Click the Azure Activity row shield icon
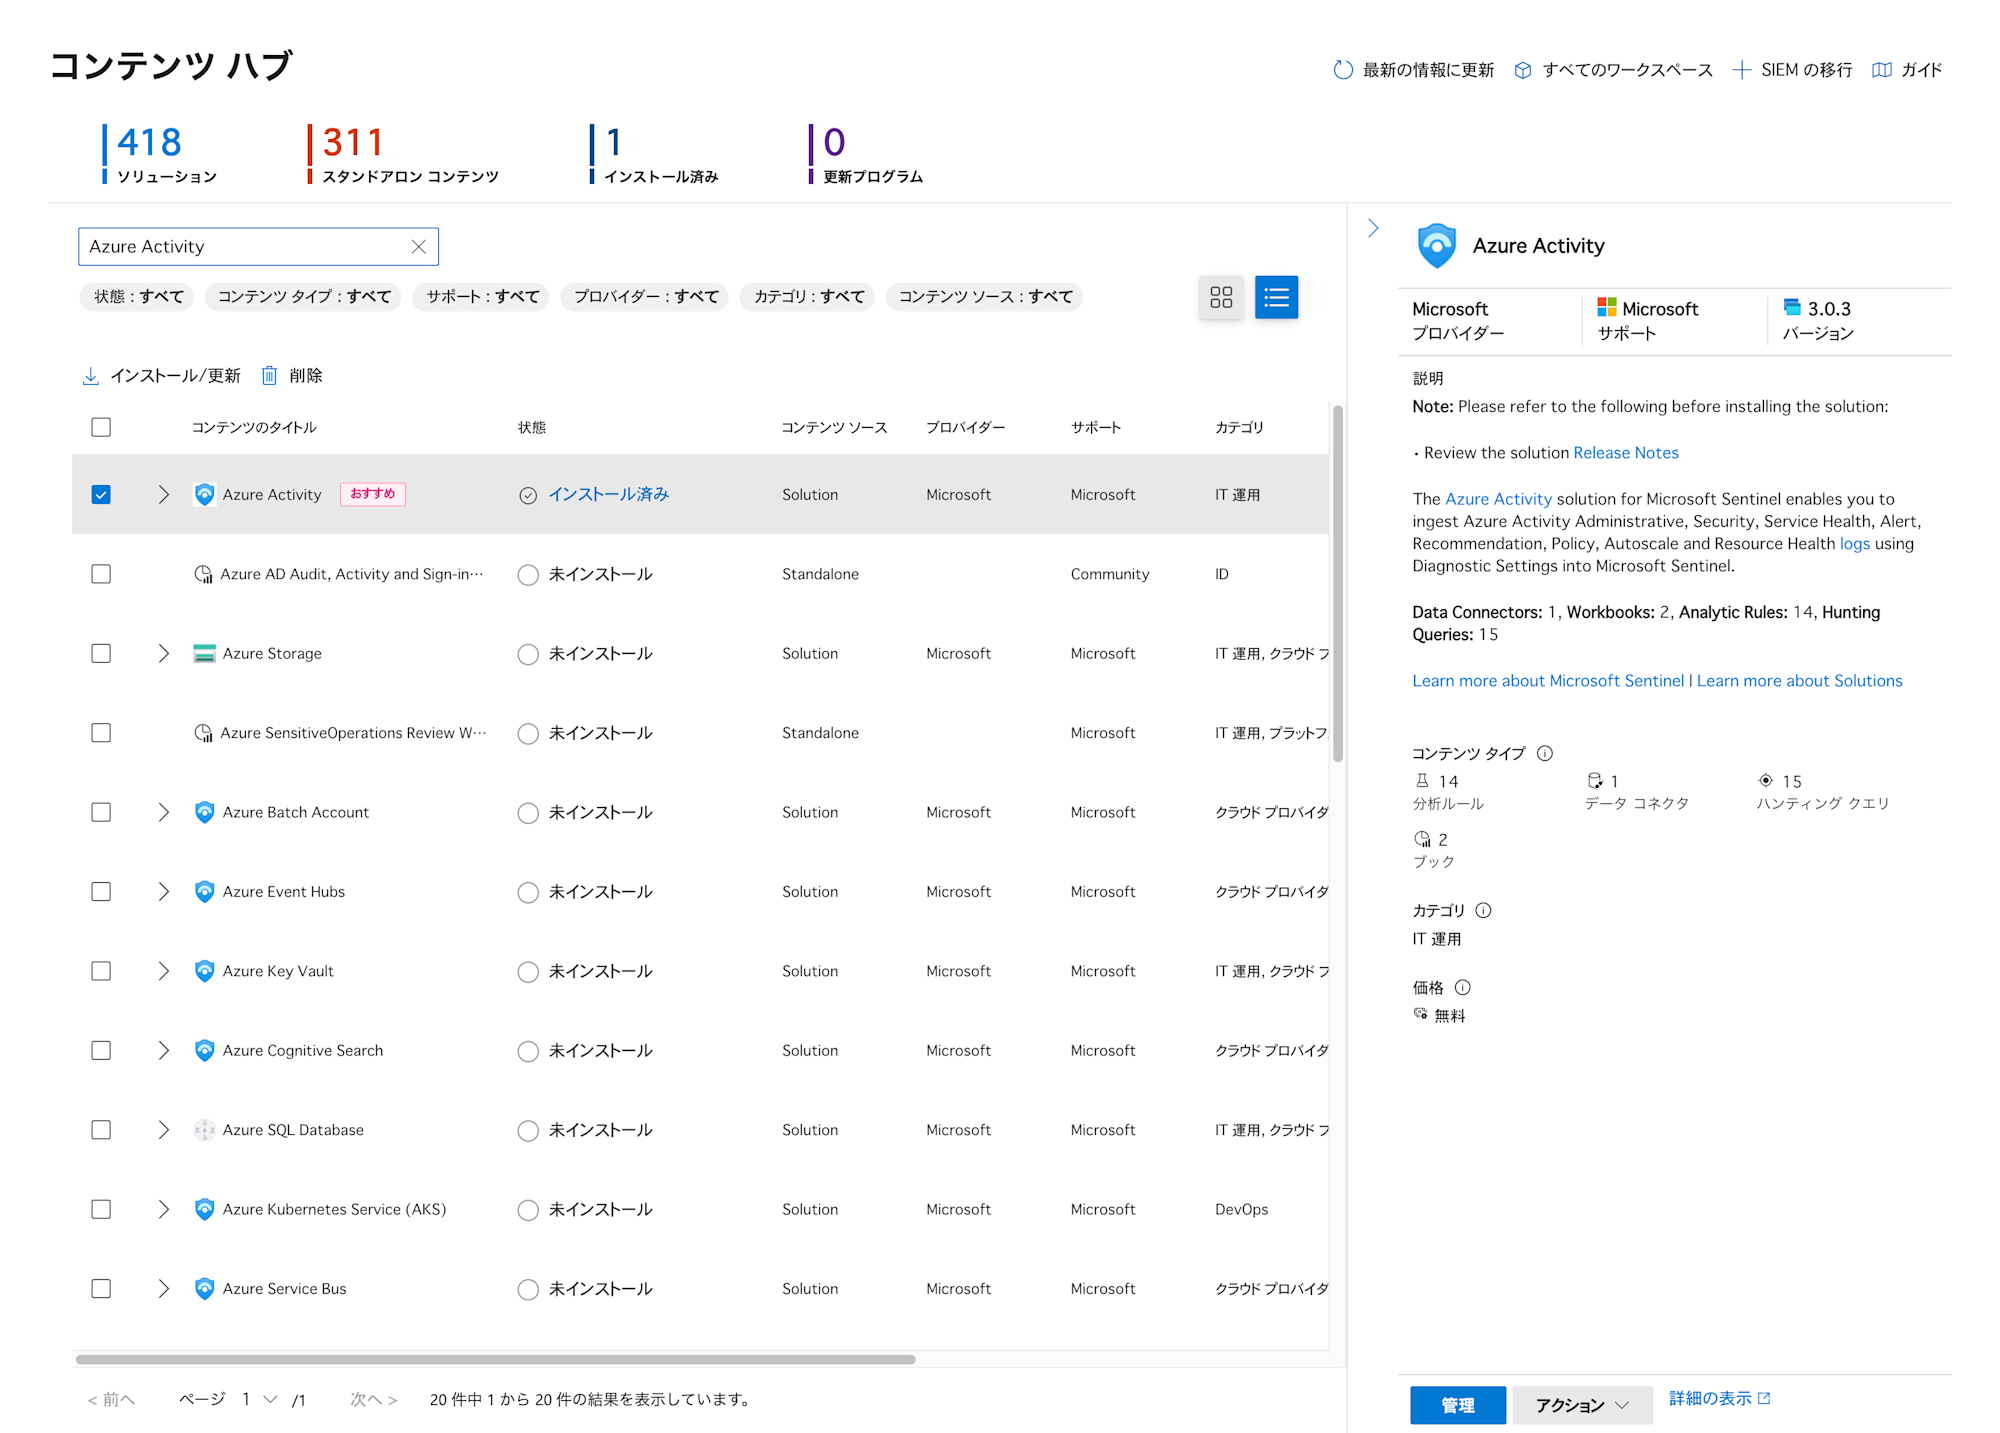Screen dimensions: 2000x1433 204,495
